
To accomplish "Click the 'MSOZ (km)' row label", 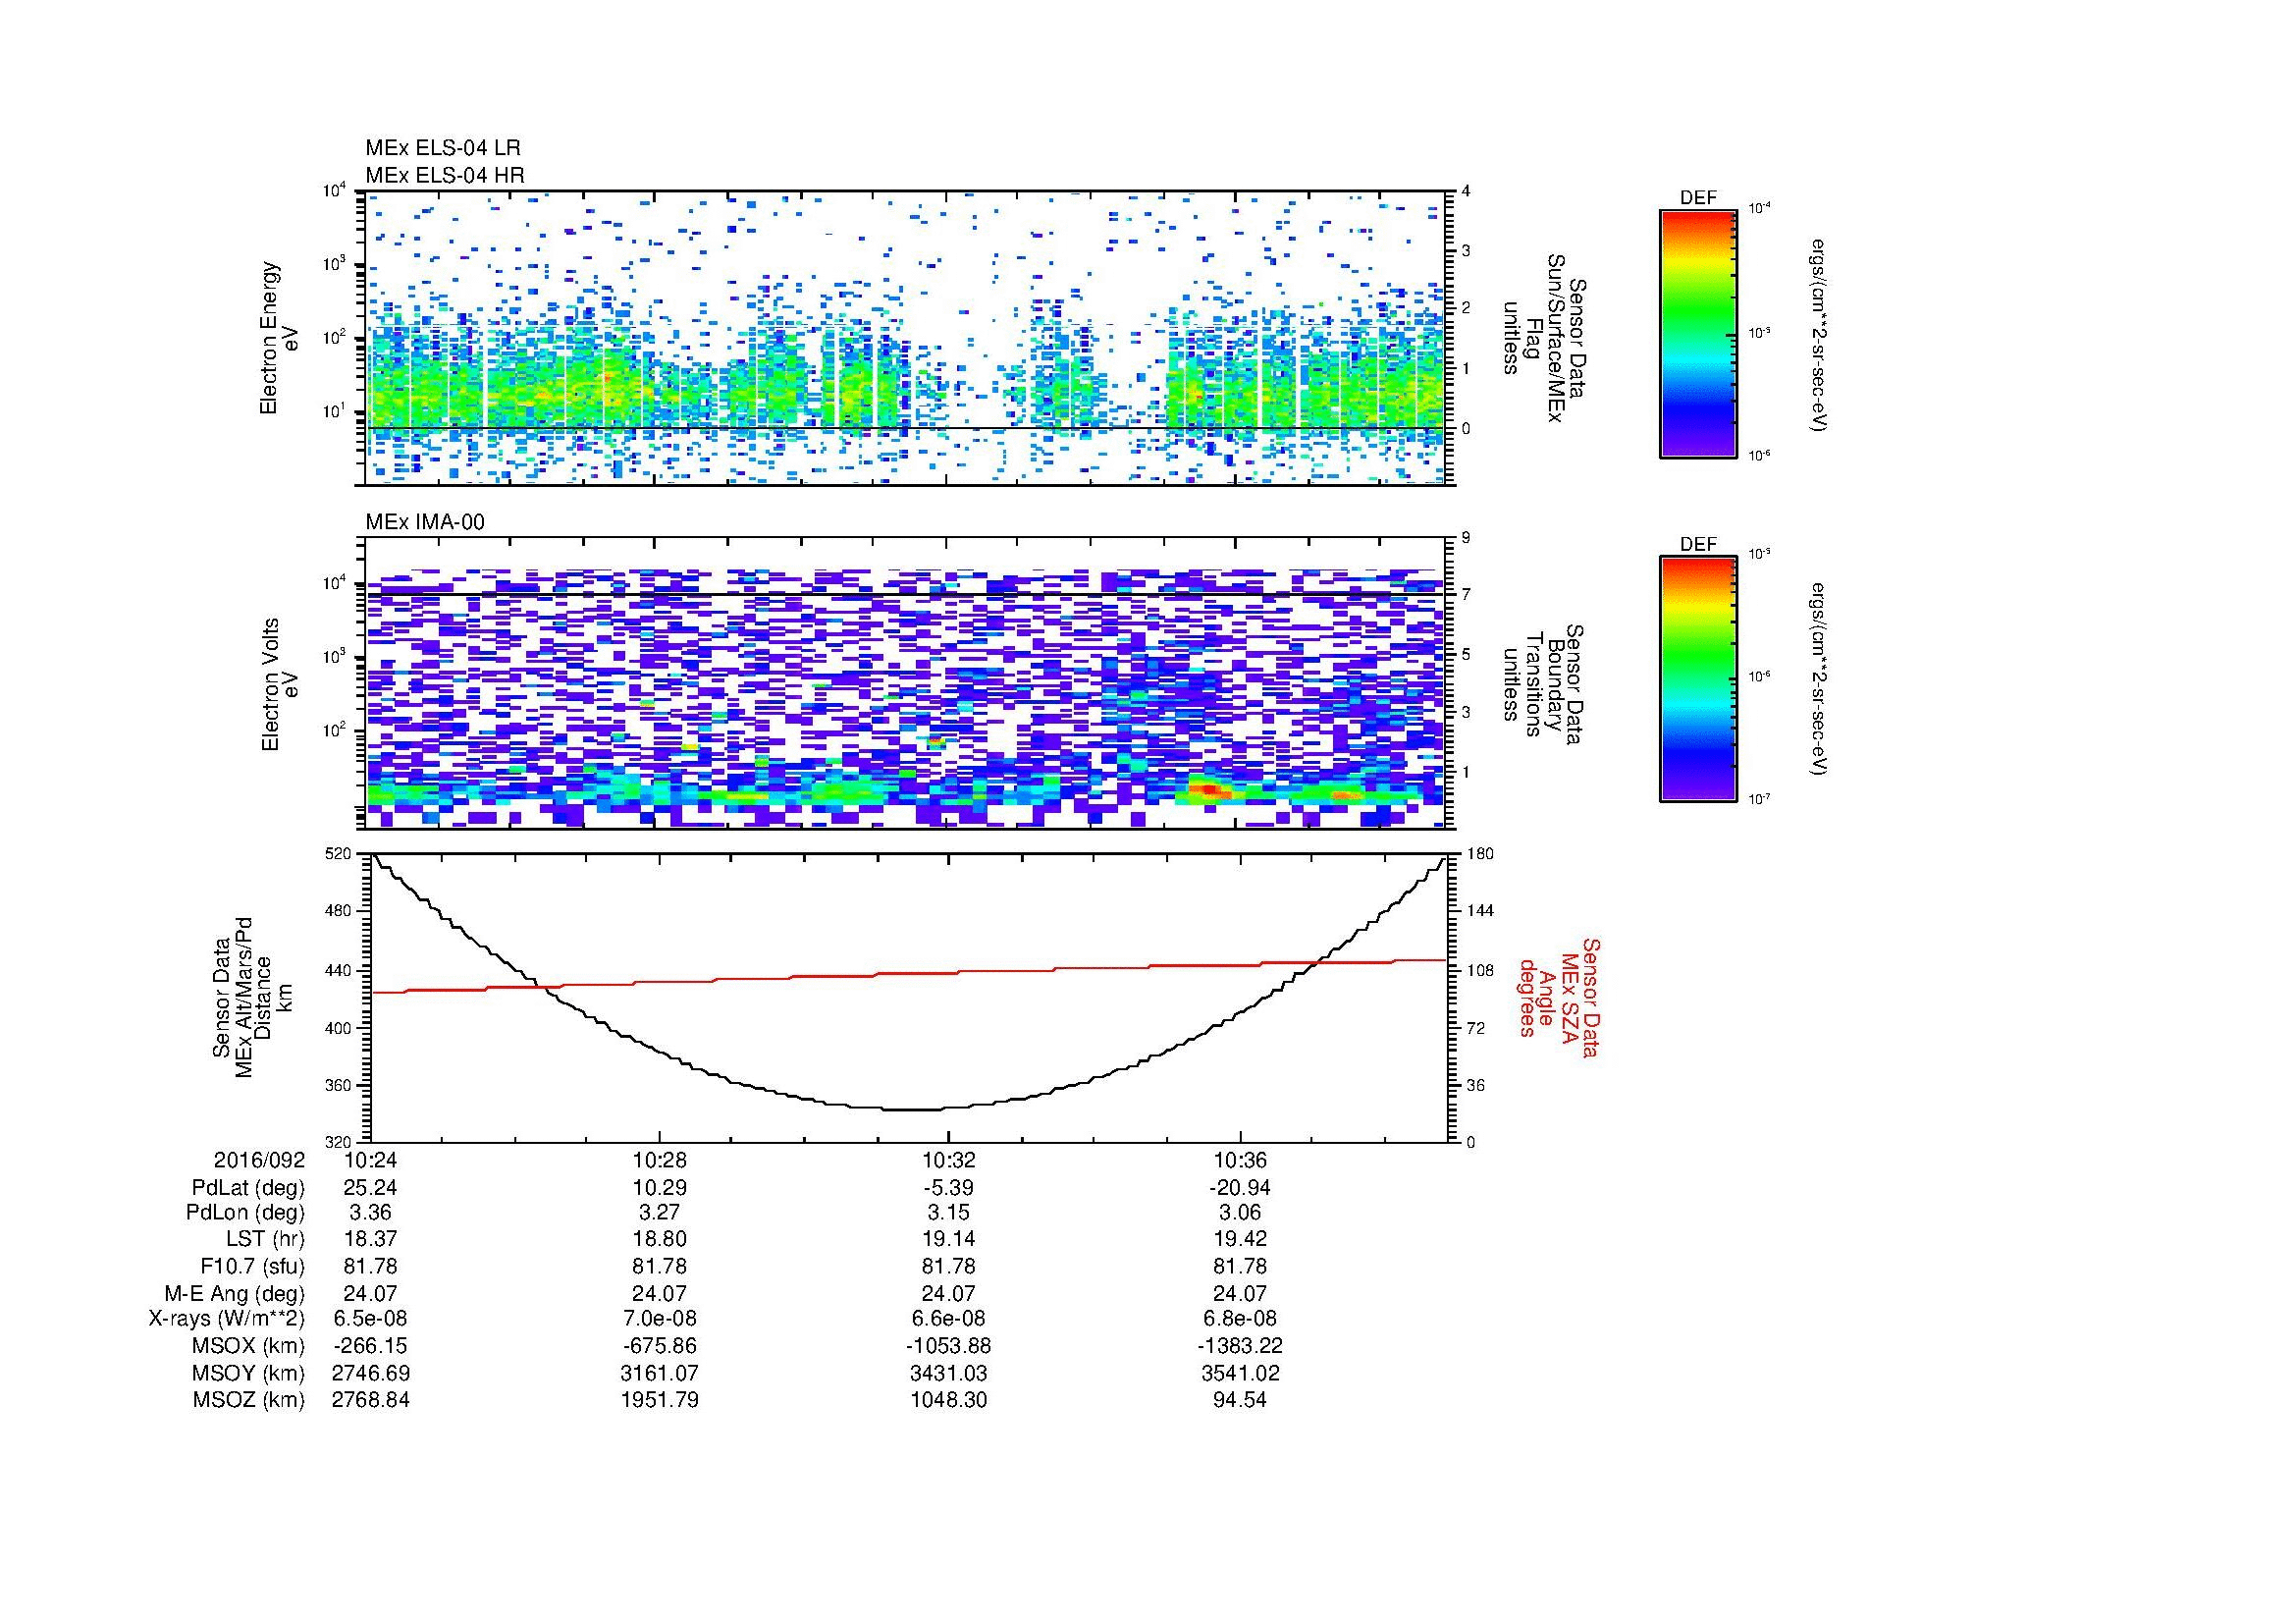I will [x=249, y=1400].
